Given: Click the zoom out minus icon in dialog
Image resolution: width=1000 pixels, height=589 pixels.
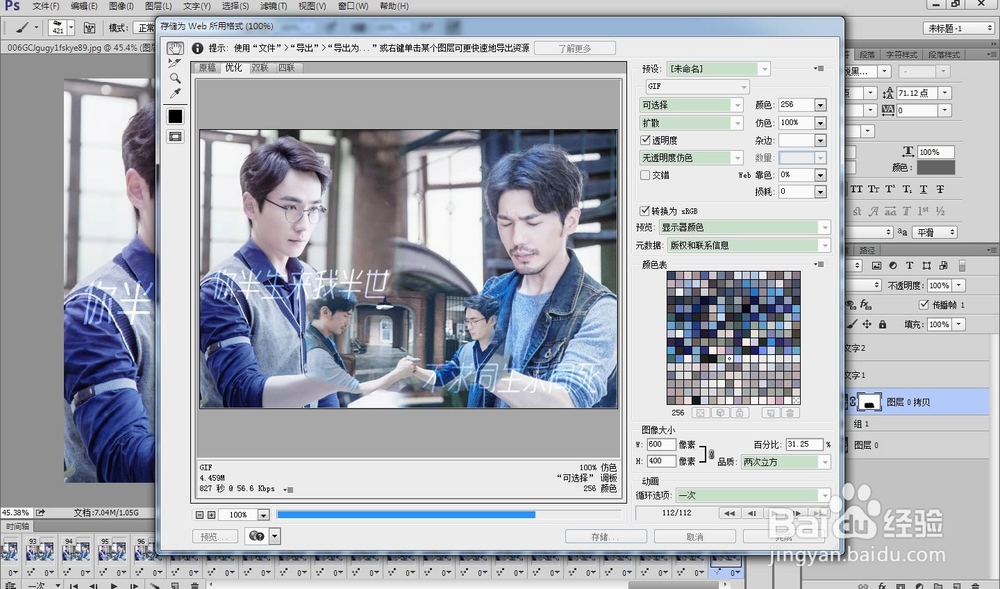Looking at the screenshot, I should point(200,514).
